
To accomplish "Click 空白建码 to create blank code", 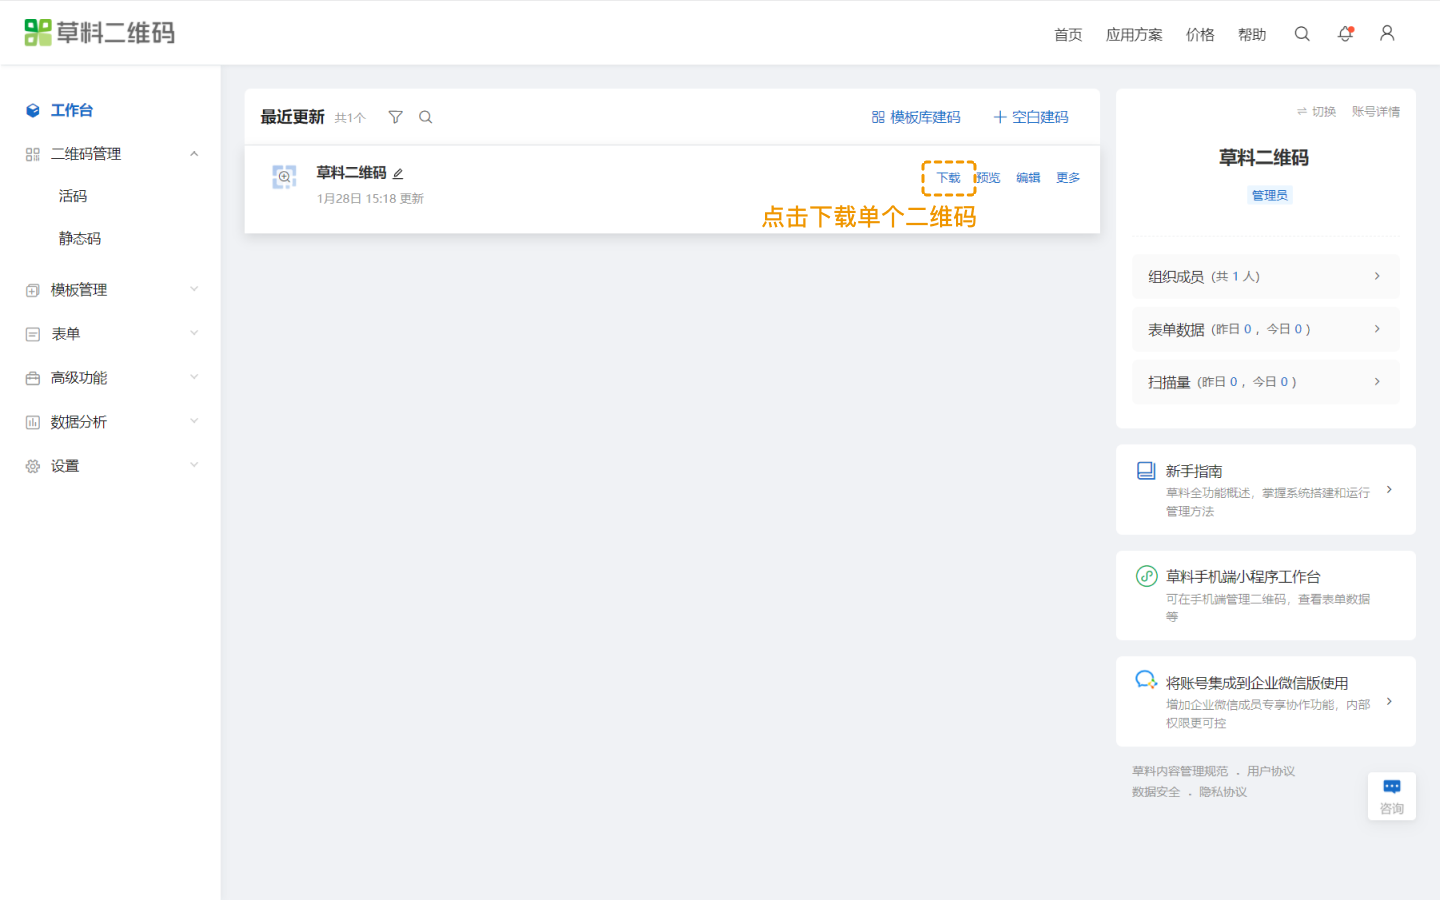I will pos(1031,117).
